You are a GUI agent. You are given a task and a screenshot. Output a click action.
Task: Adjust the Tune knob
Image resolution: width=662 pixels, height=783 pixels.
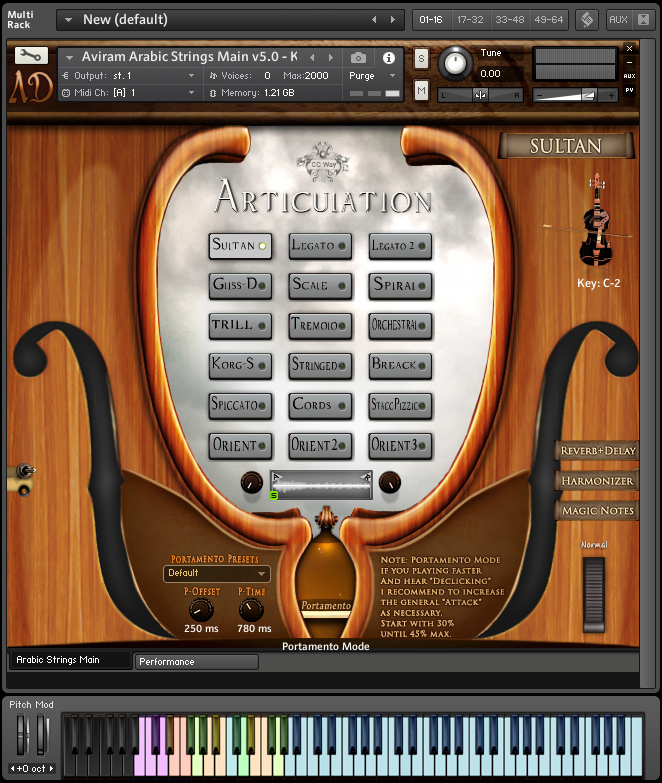454,63
